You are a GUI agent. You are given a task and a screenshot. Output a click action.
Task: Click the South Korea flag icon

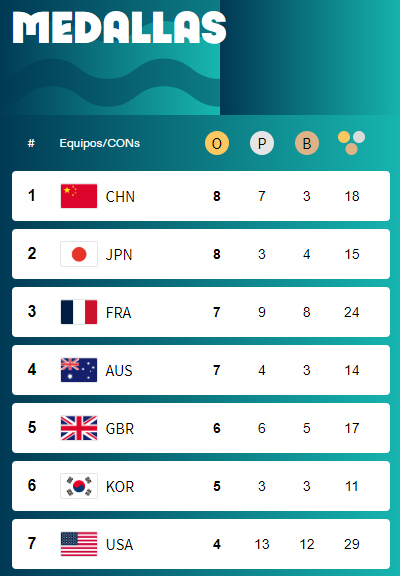point(79,486)
